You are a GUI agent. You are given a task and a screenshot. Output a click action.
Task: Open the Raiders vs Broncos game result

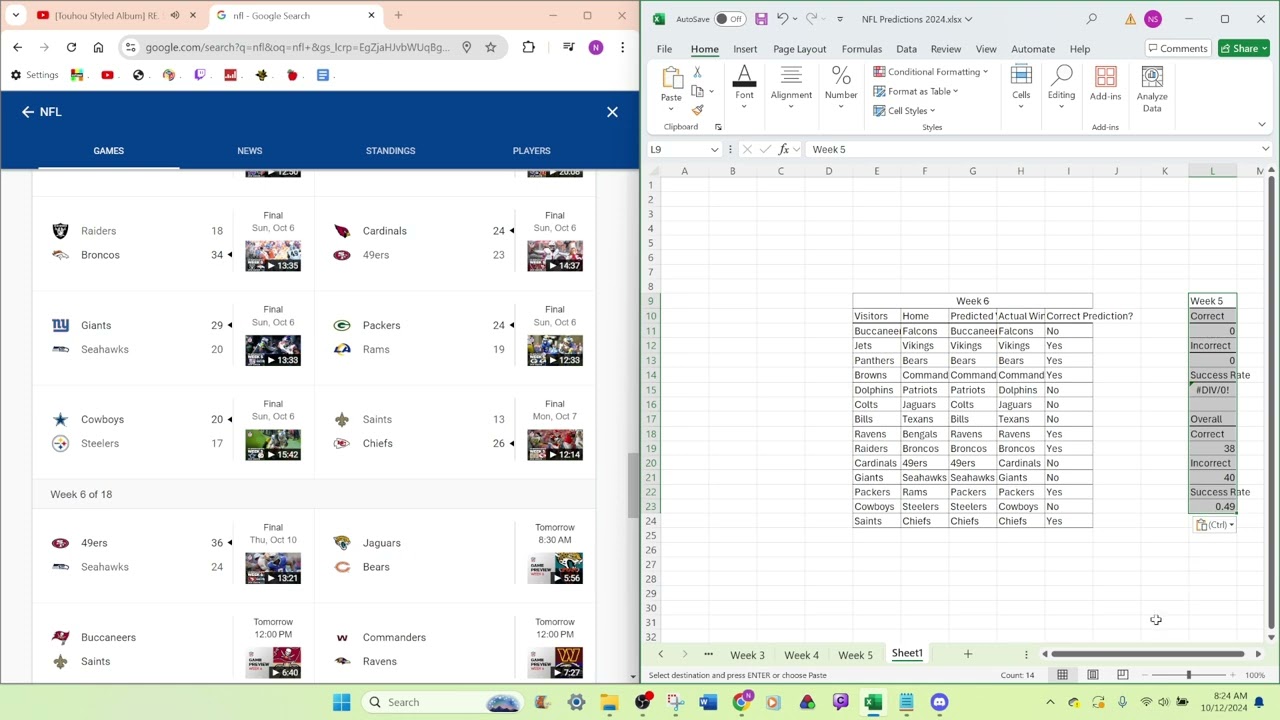(x=175, y=243)
